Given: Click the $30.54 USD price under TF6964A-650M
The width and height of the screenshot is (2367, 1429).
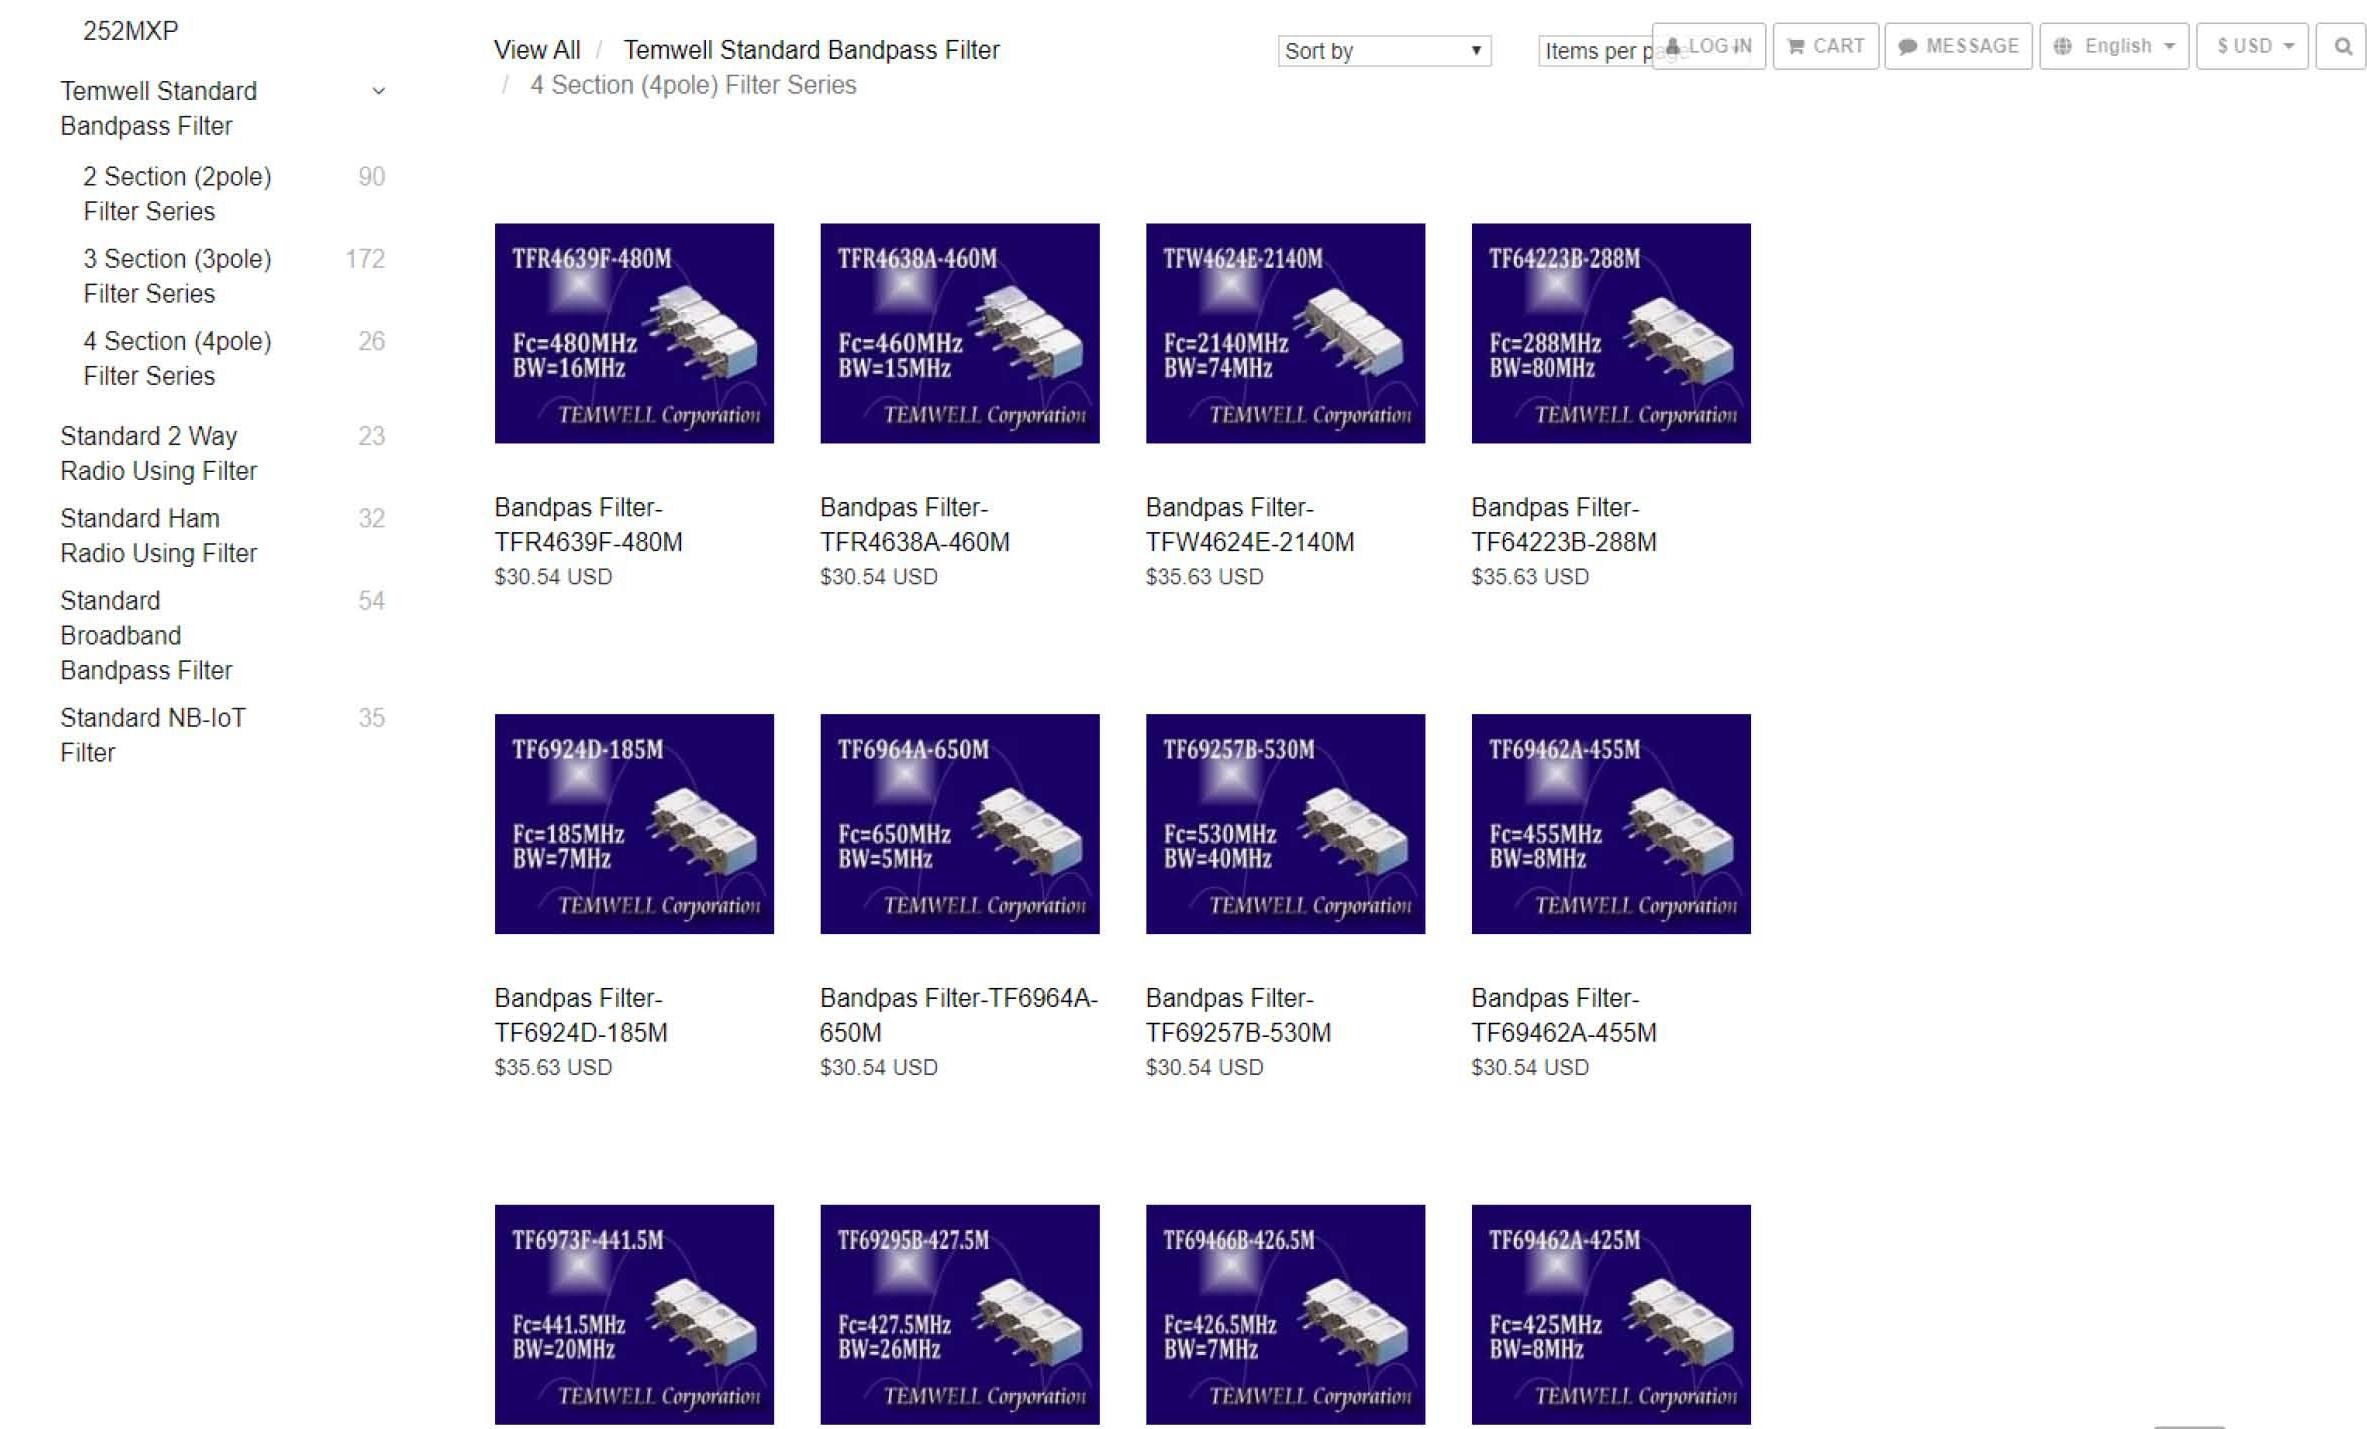Looking at the screenshot, I should pyautogui.click(x=879, y=1068).
